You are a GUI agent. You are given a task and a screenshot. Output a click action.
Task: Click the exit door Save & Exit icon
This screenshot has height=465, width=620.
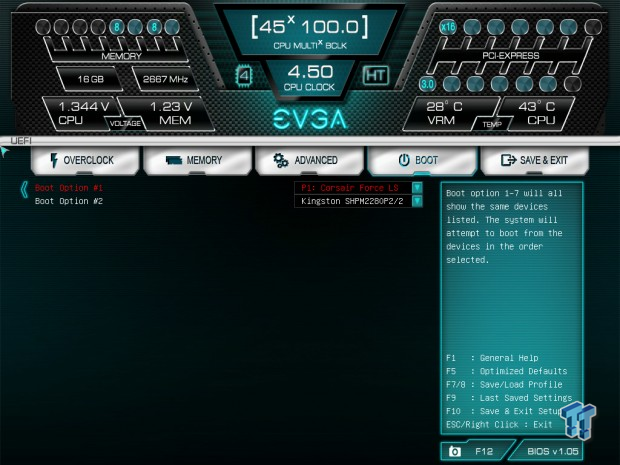click(x=508, y=160)
